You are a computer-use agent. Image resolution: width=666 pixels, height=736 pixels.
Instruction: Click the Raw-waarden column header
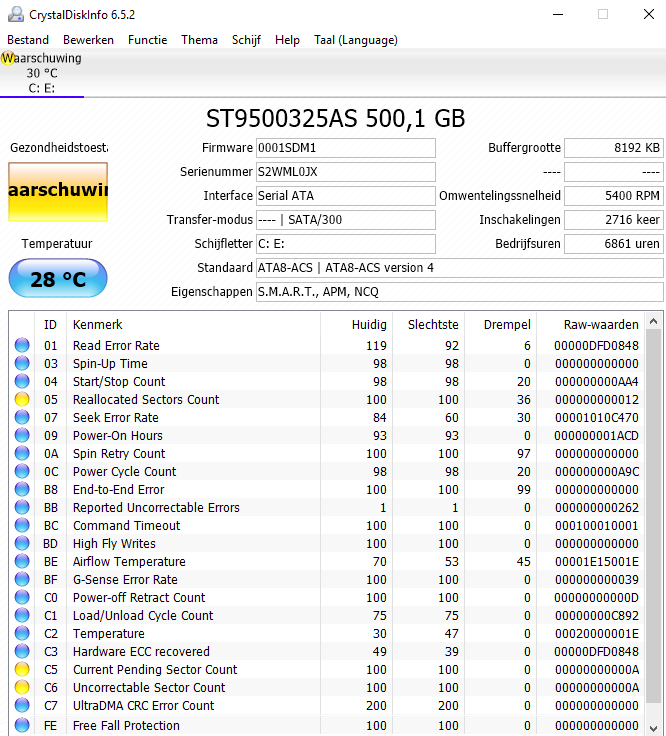click(591, 324)
